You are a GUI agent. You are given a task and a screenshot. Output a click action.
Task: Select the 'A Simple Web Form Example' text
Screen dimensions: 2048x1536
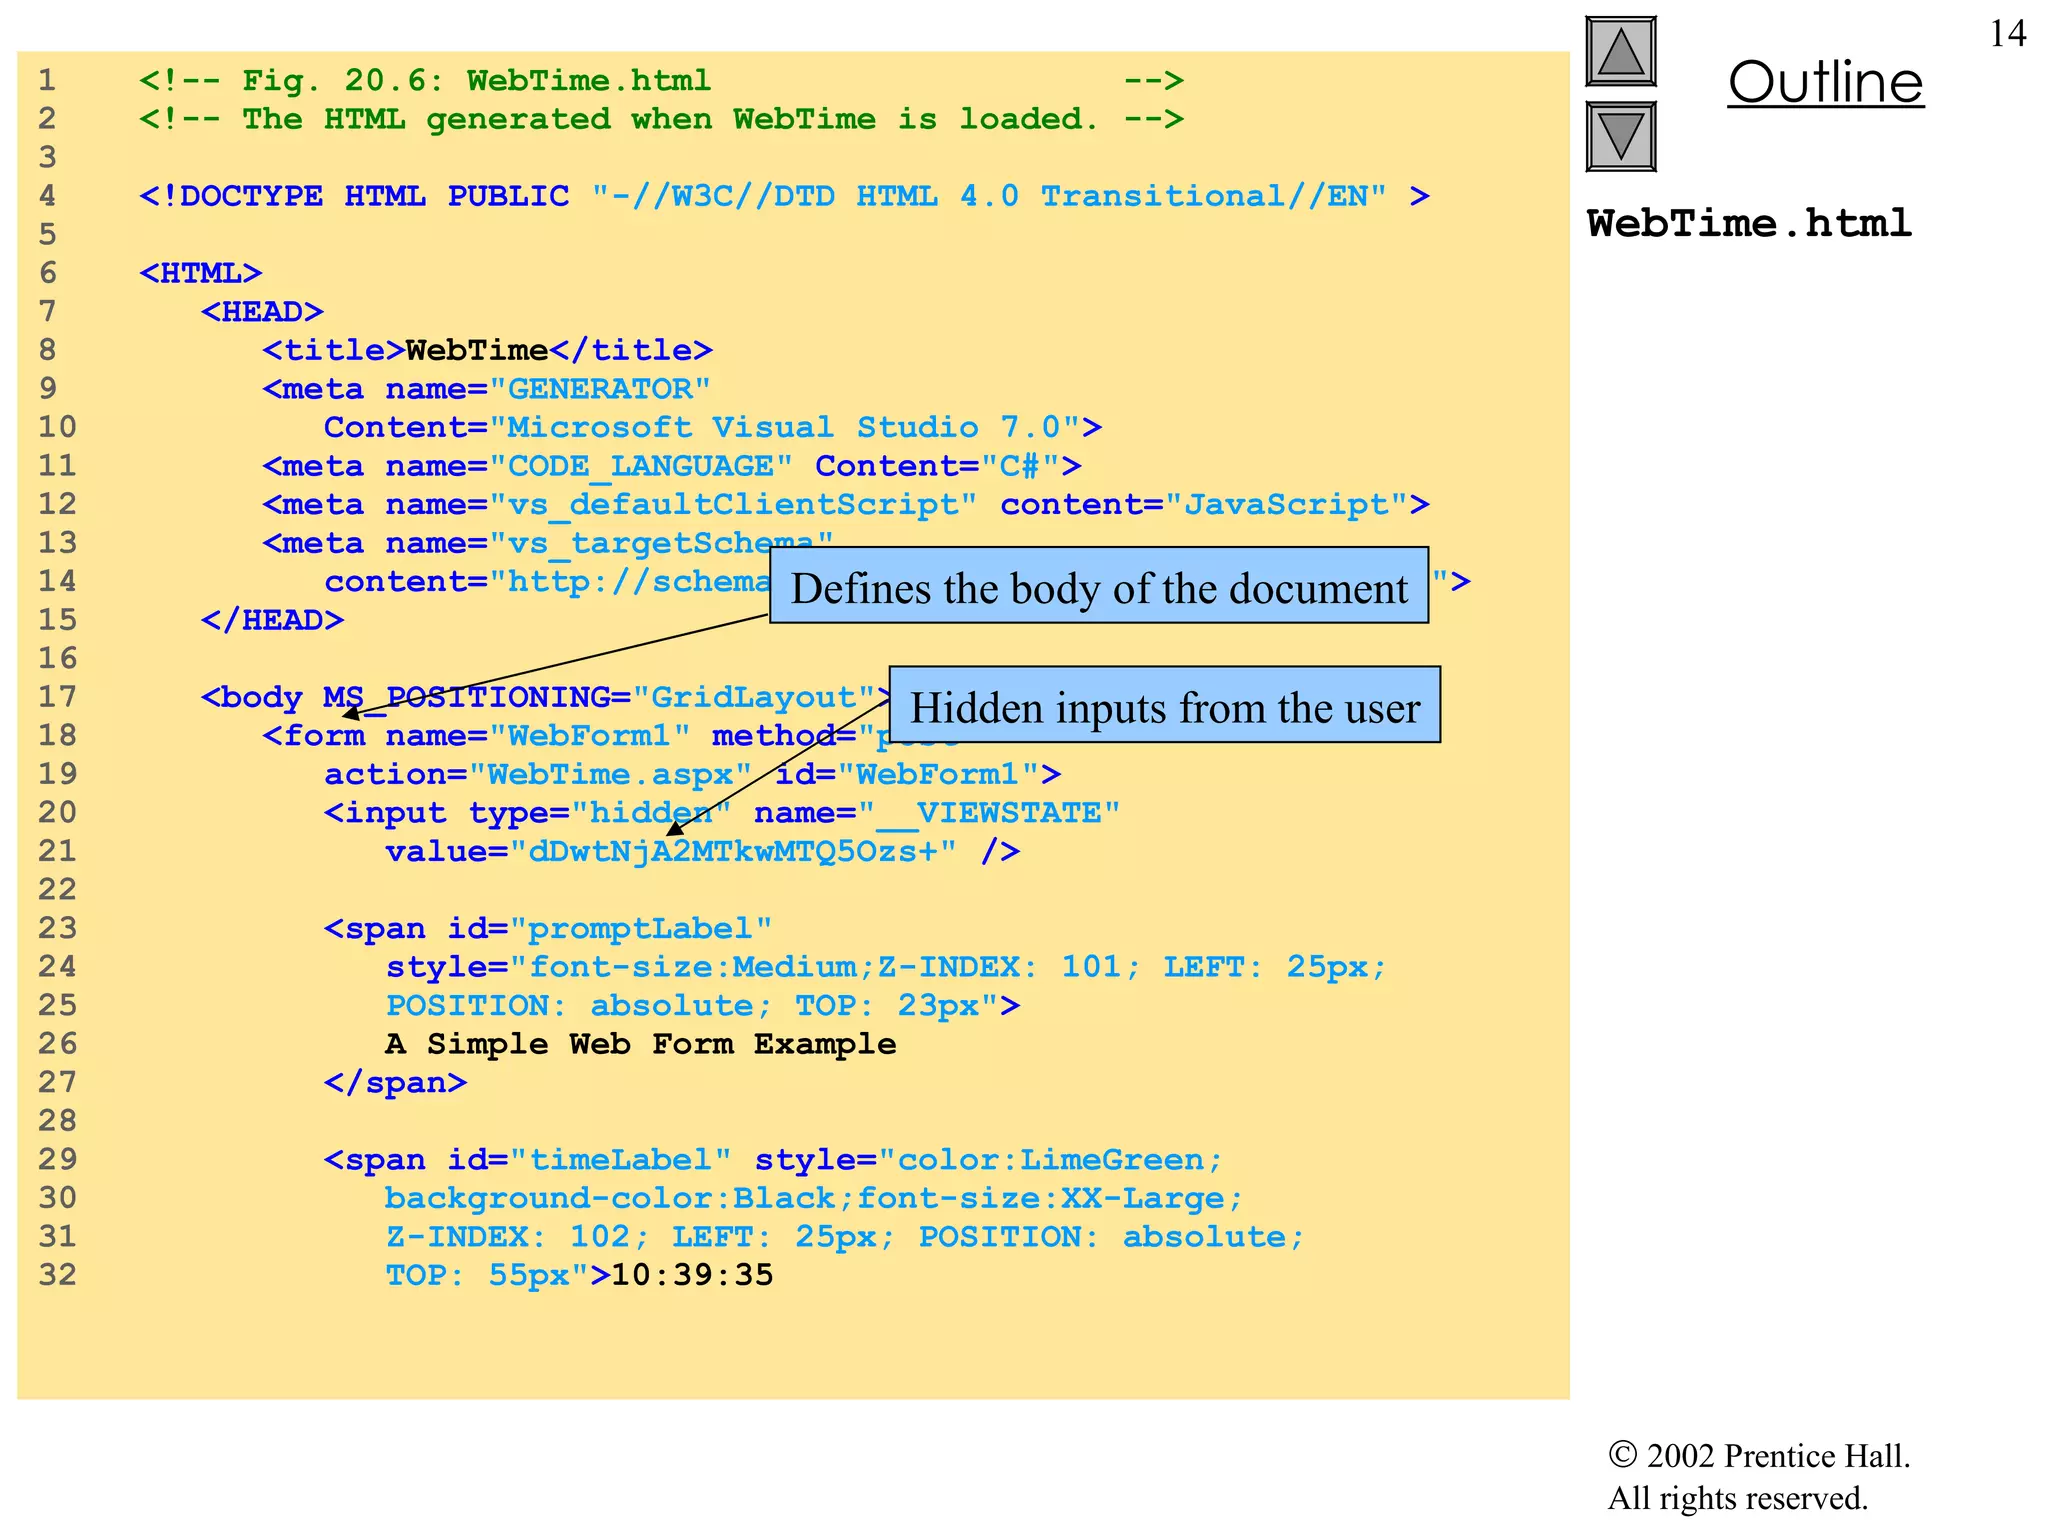tap(640, 1044)
